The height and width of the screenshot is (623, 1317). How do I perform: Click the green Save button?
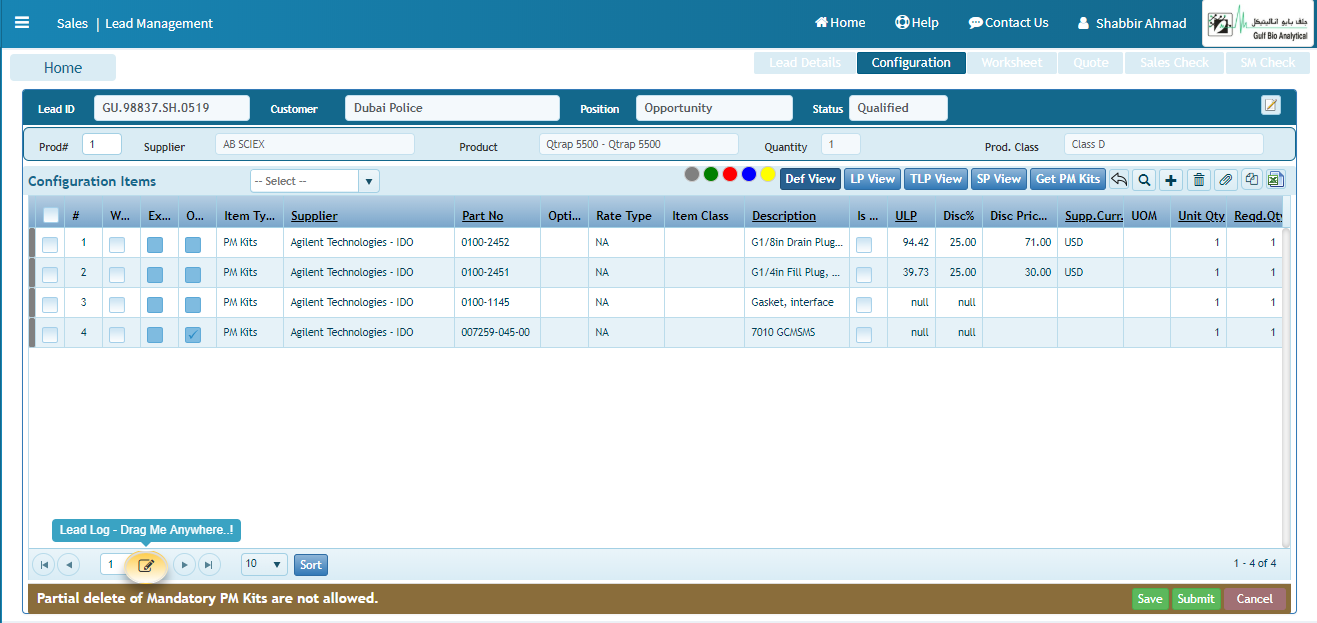(x=1150, y=599)
